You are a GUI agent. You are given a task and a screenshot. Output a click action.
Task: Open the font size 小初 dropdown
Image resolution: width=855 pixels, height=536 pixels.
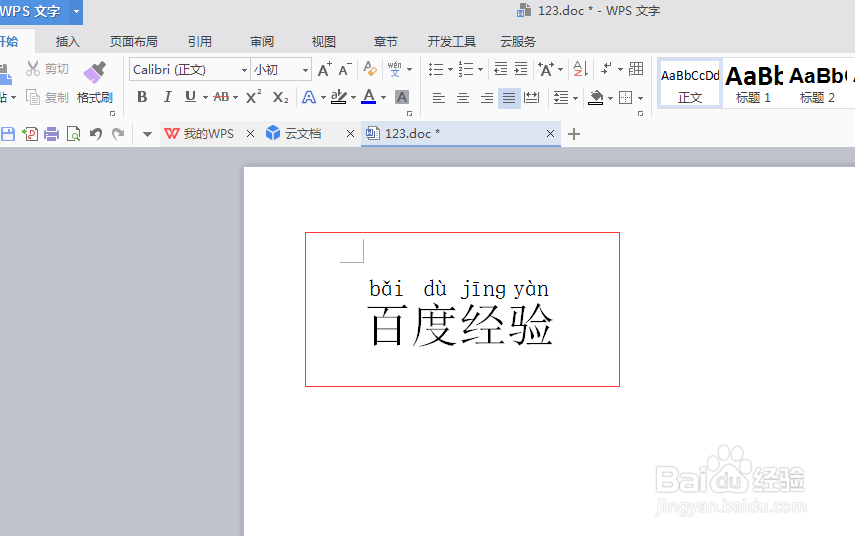[x=305, y=70]
